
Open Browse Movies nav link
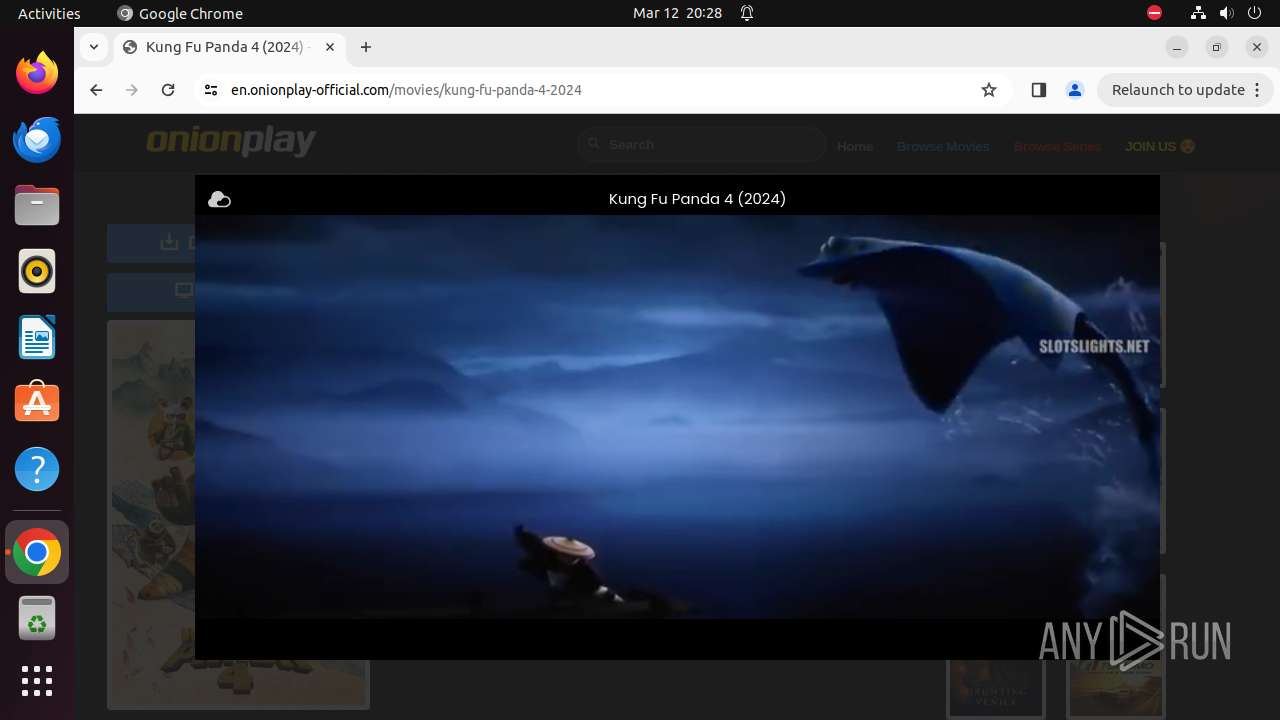coord(943,146)
